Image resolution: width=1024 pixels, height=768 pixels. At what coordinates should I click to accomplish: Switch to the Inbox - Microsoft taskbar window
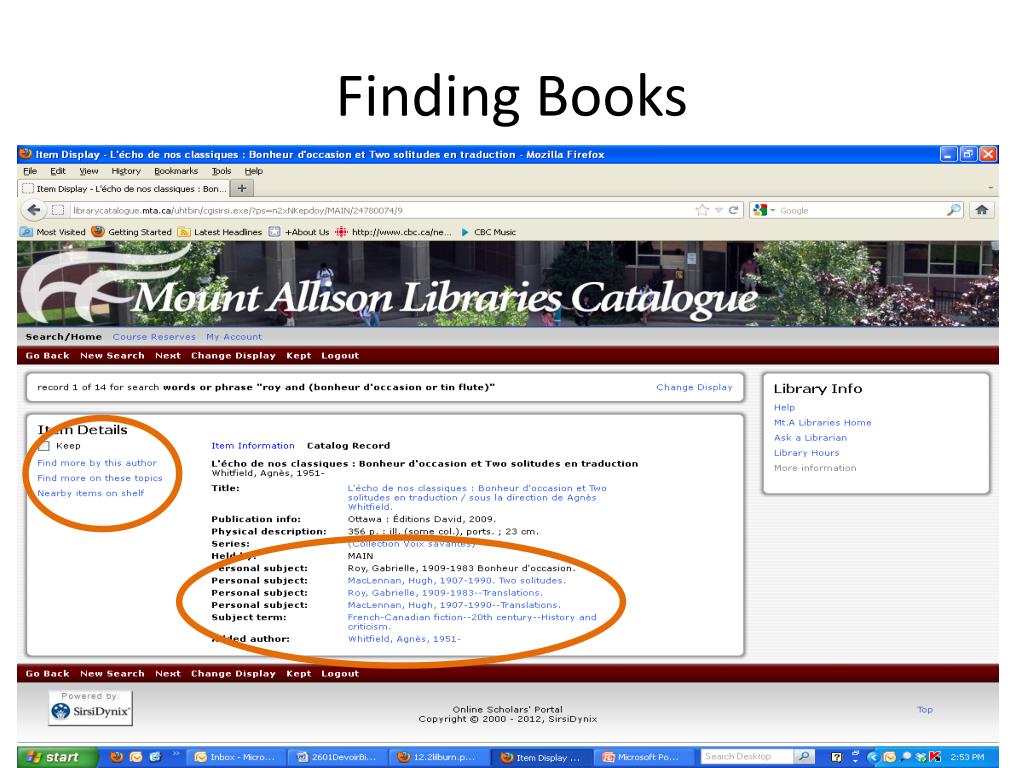pos(236,757)
